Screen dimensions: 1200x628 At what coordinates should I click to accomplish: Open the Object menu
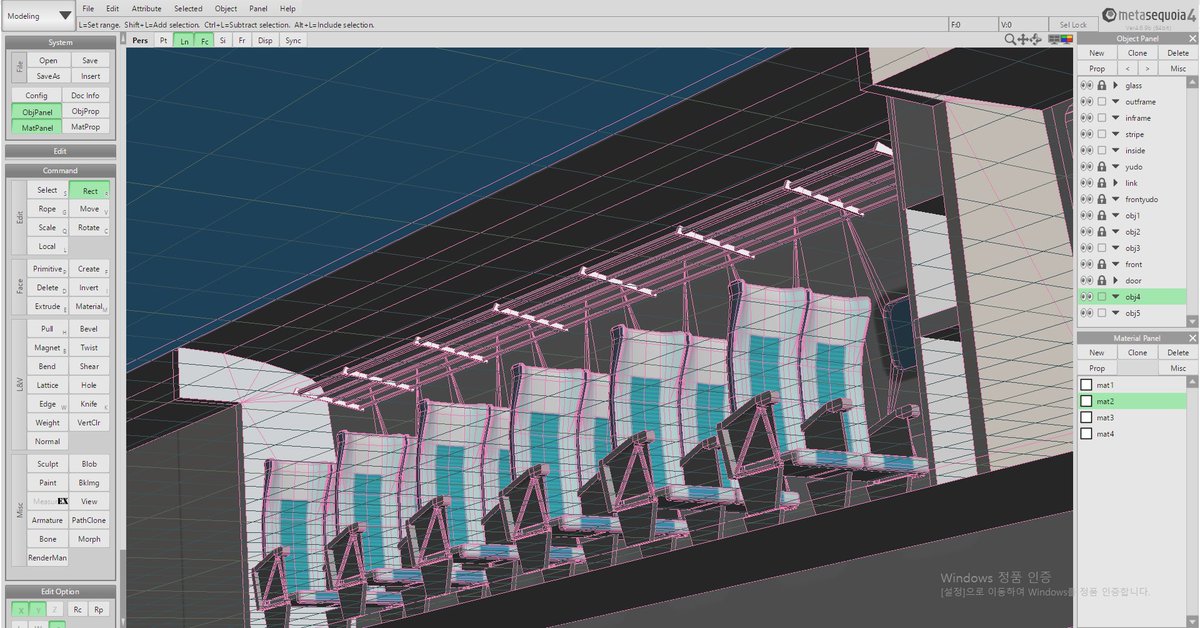coord(226,8)
